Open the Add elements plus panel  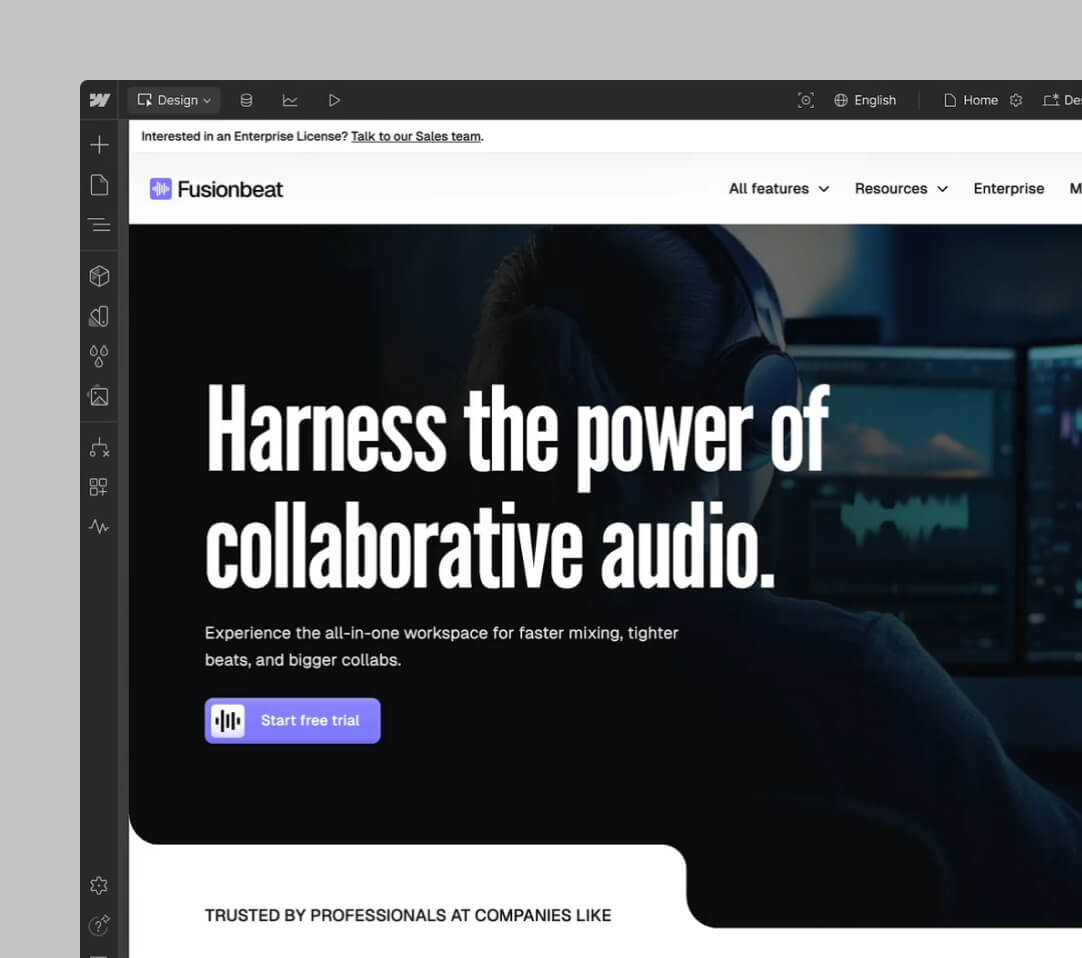(99, 144)
